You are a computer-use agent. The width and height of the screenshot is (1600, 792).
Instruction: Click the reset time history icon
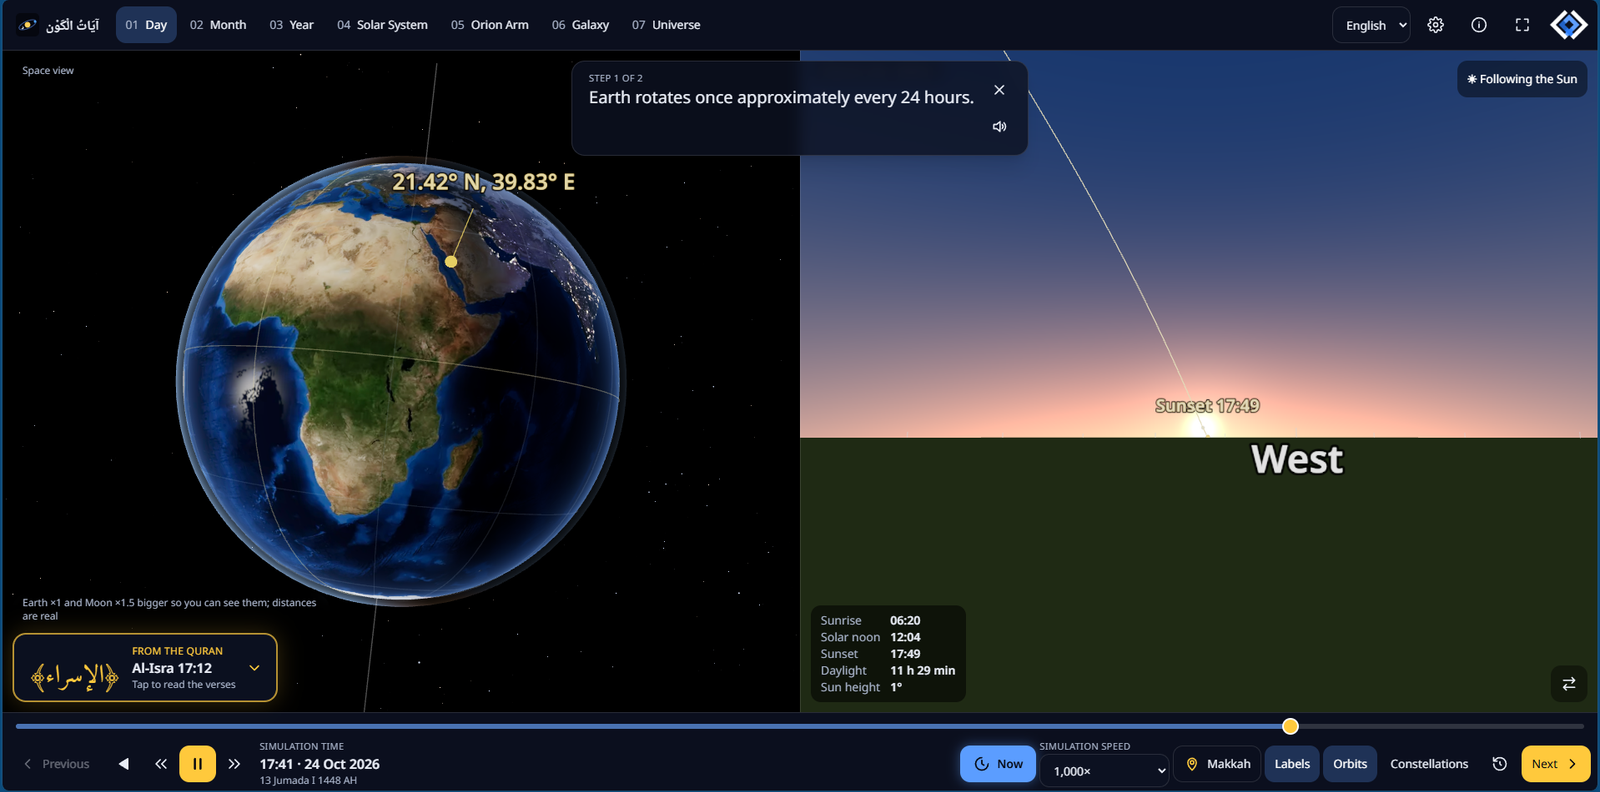(1499, 764)
